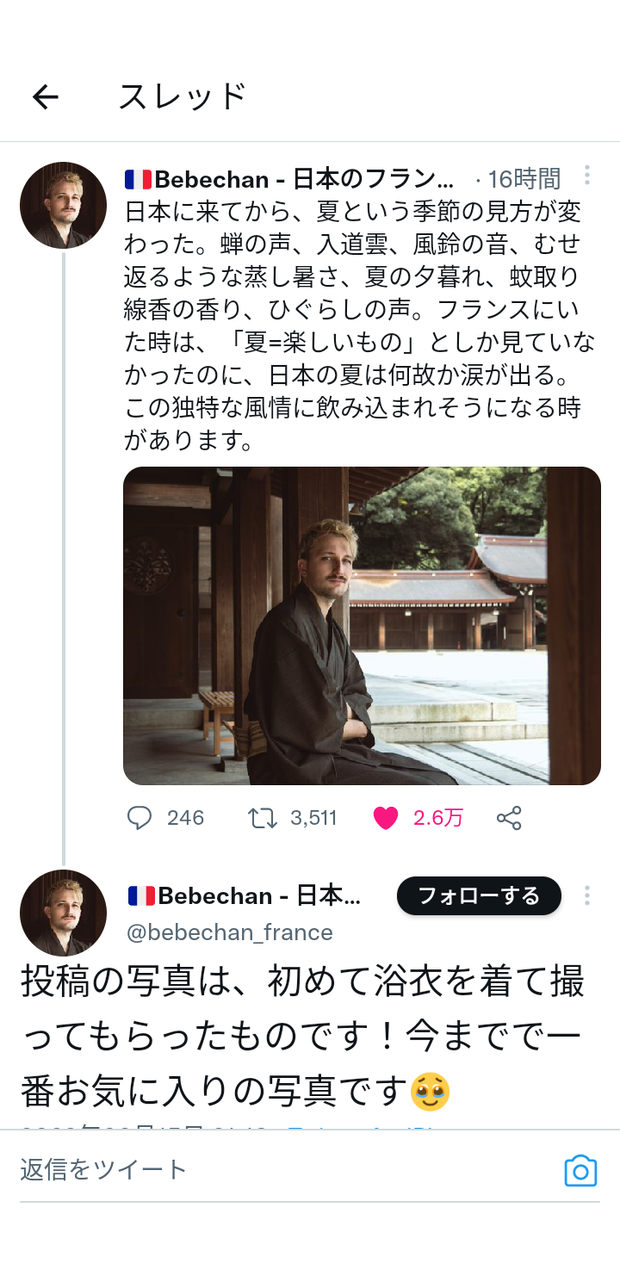Focus the 返信をツイート reply field

(x=280, y=1169)
